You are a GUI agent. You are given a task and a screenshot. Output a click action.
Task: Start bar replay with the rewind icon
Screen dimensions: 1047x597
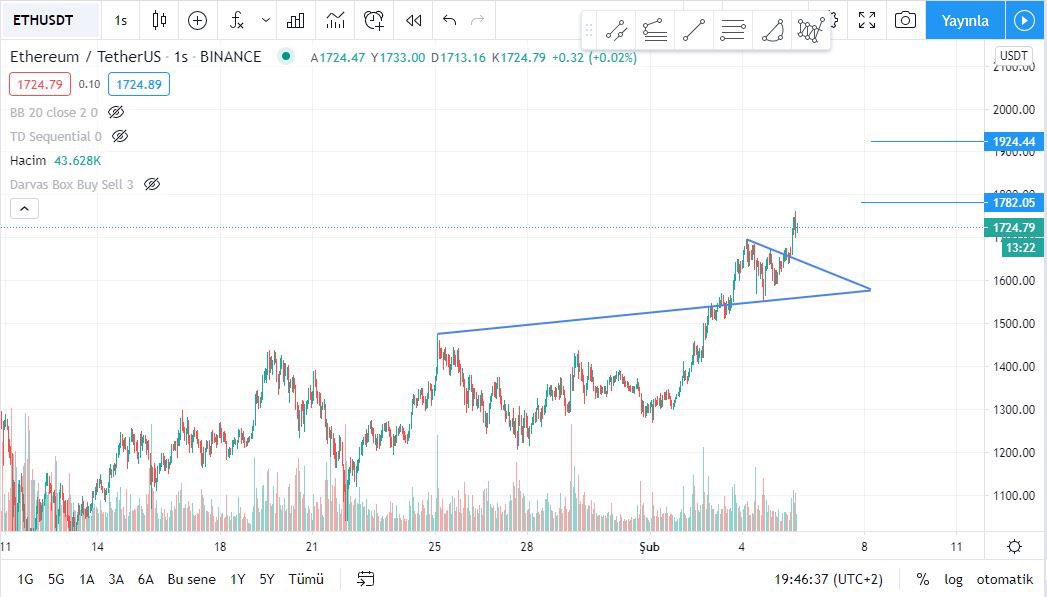click(414, 20)
